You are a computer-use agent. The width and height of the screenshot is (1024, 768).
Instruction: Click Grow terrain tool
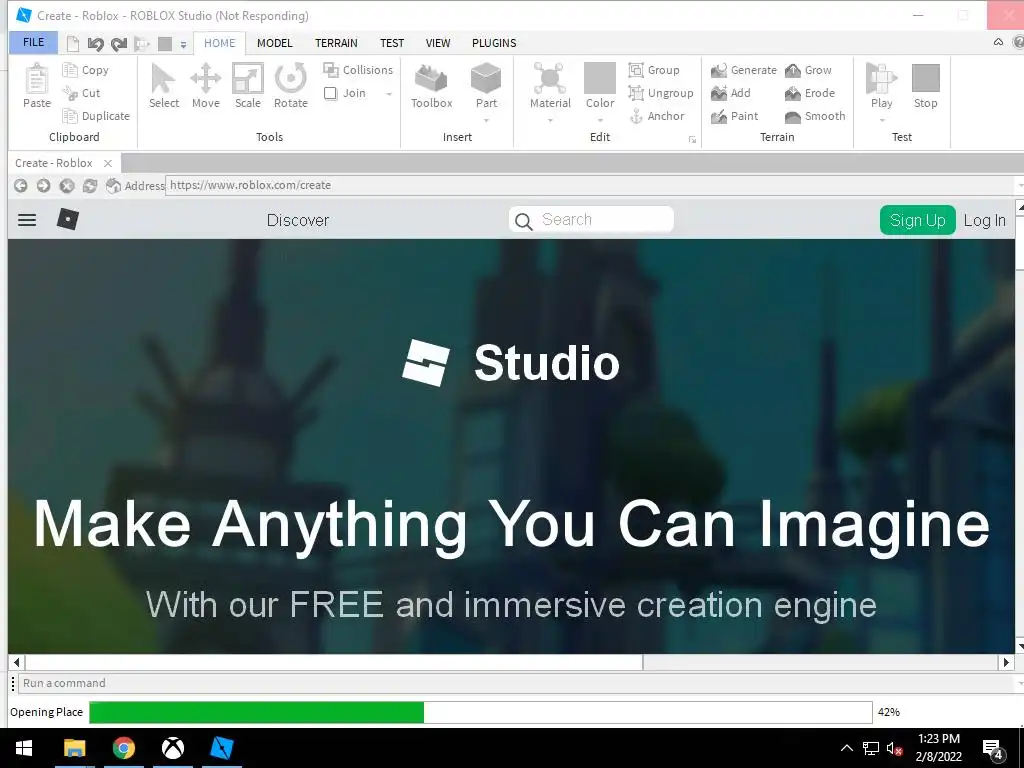pos(808,70)
